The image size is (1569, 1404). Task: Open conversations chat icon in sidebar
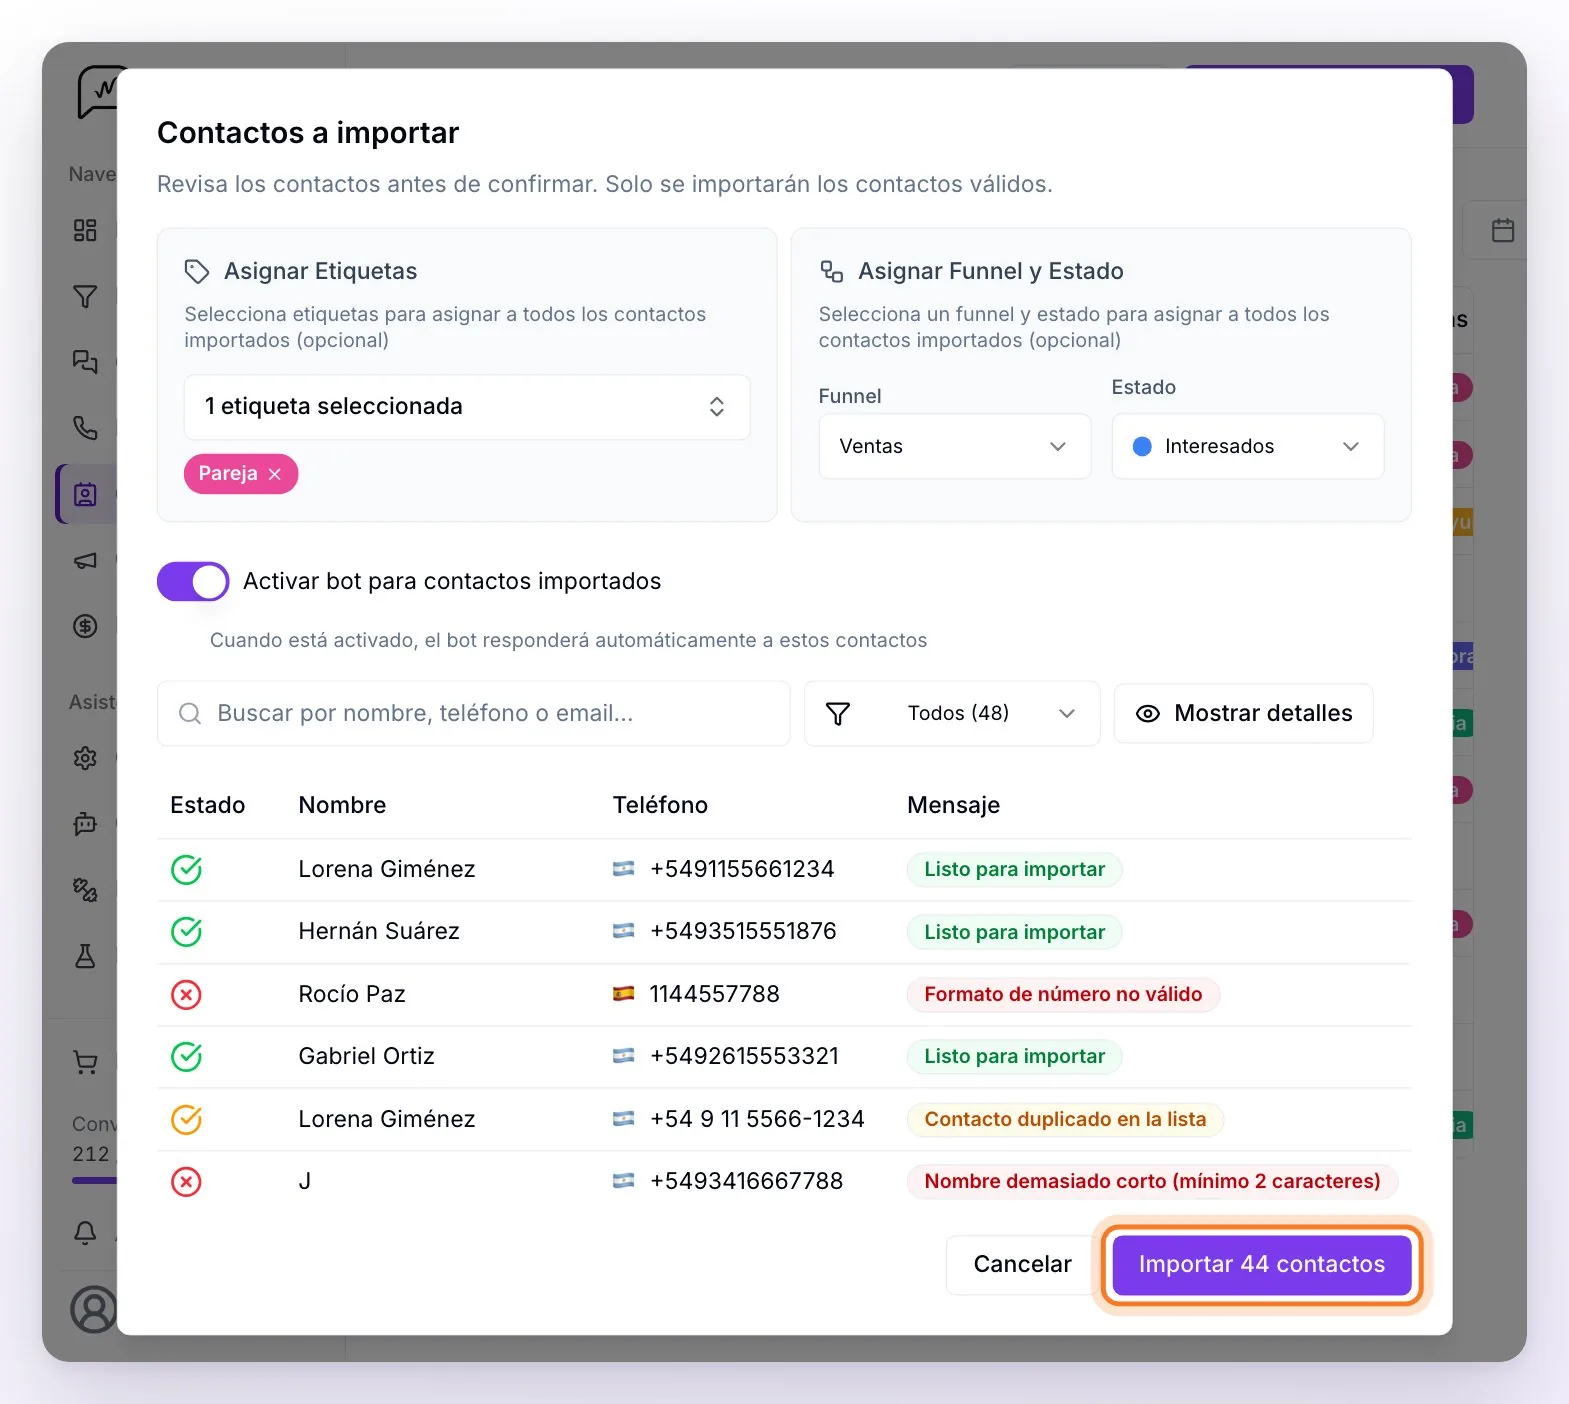click(85, 362)
